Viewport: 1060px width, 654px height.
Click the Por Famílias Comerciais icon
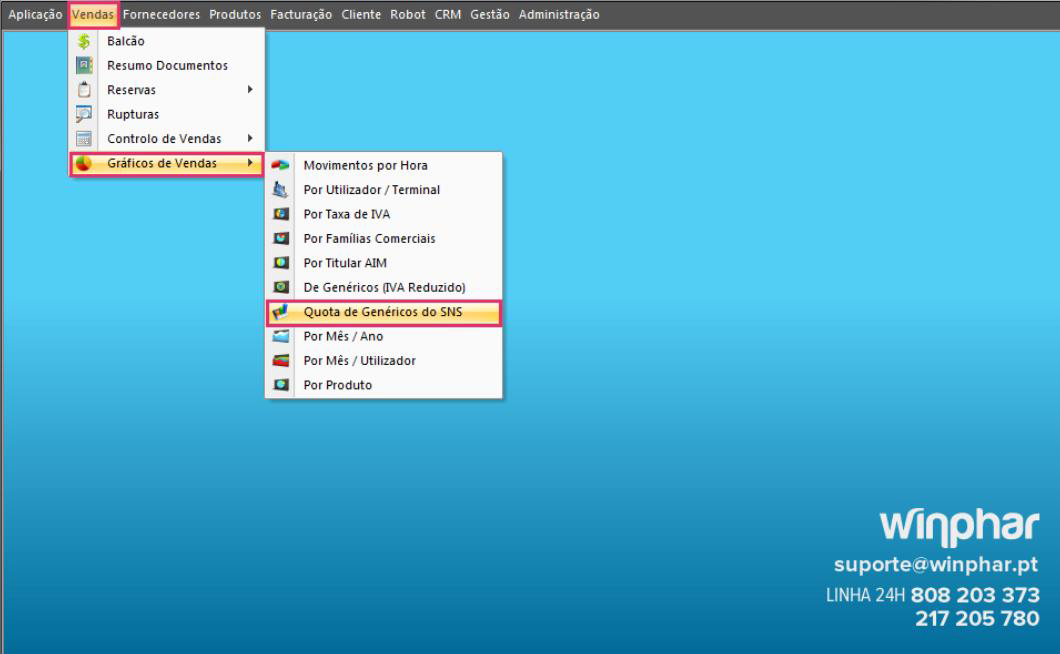pyautogui.click(x=281, y=238)
